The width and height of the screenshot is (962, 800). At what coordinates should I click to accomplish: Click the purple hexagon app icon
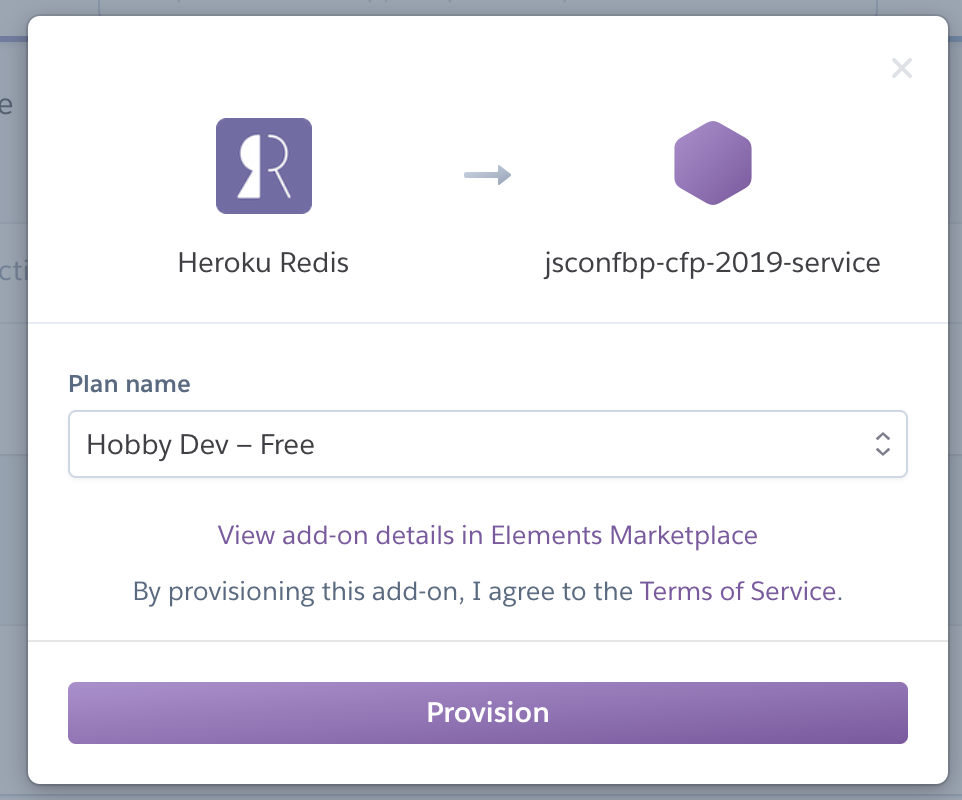pyautogui.click(x=713, y=163)
